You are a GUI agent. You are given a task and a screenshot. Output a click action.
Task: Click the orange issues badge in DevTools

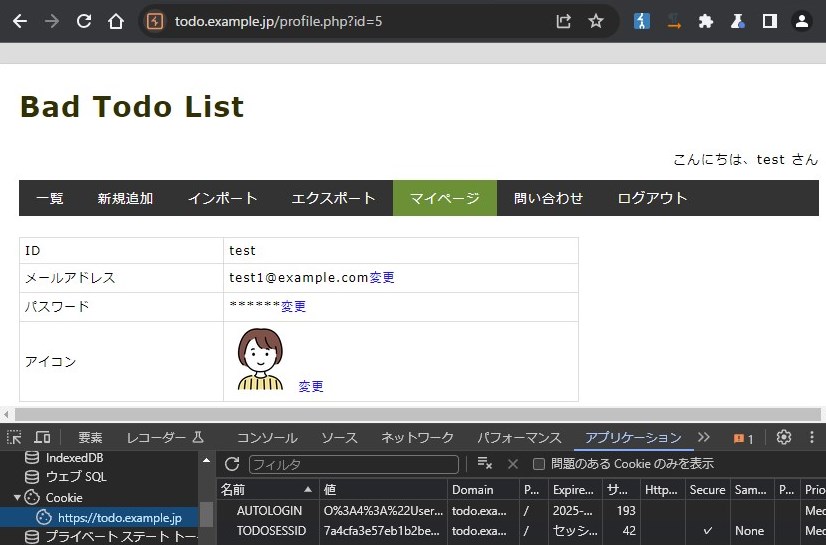(x=743, y=438)
